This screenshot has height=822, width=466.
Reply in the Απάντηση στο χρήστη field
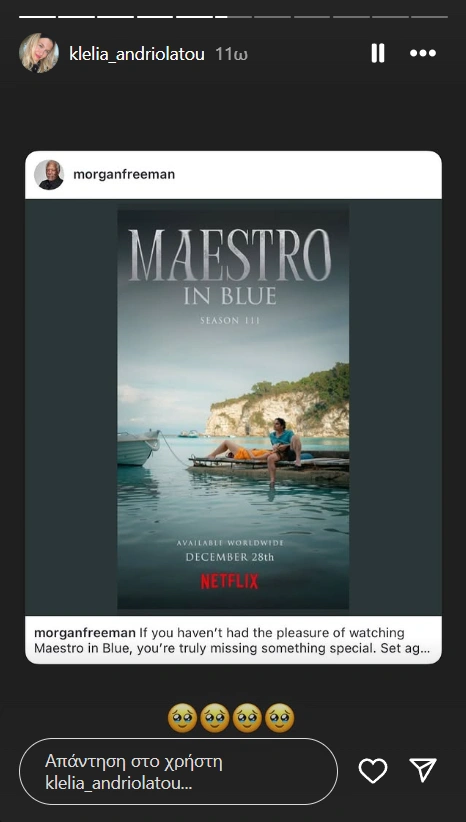(x=178, y=771)
